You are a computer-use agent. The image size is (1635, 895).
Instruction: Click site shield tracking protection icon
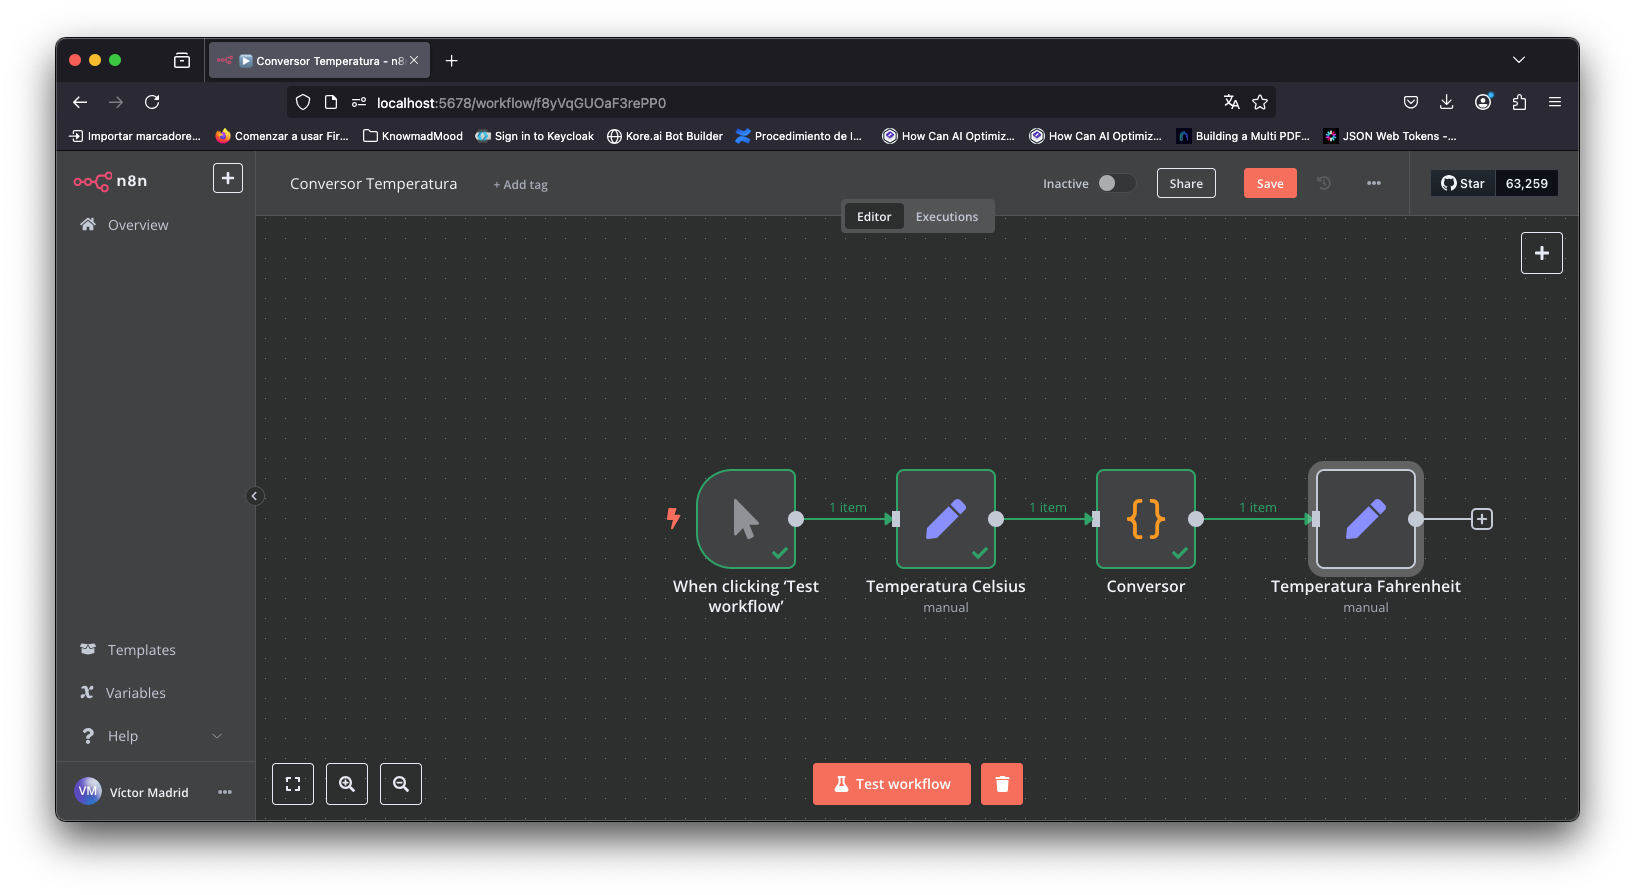click(x=303, y=102)
